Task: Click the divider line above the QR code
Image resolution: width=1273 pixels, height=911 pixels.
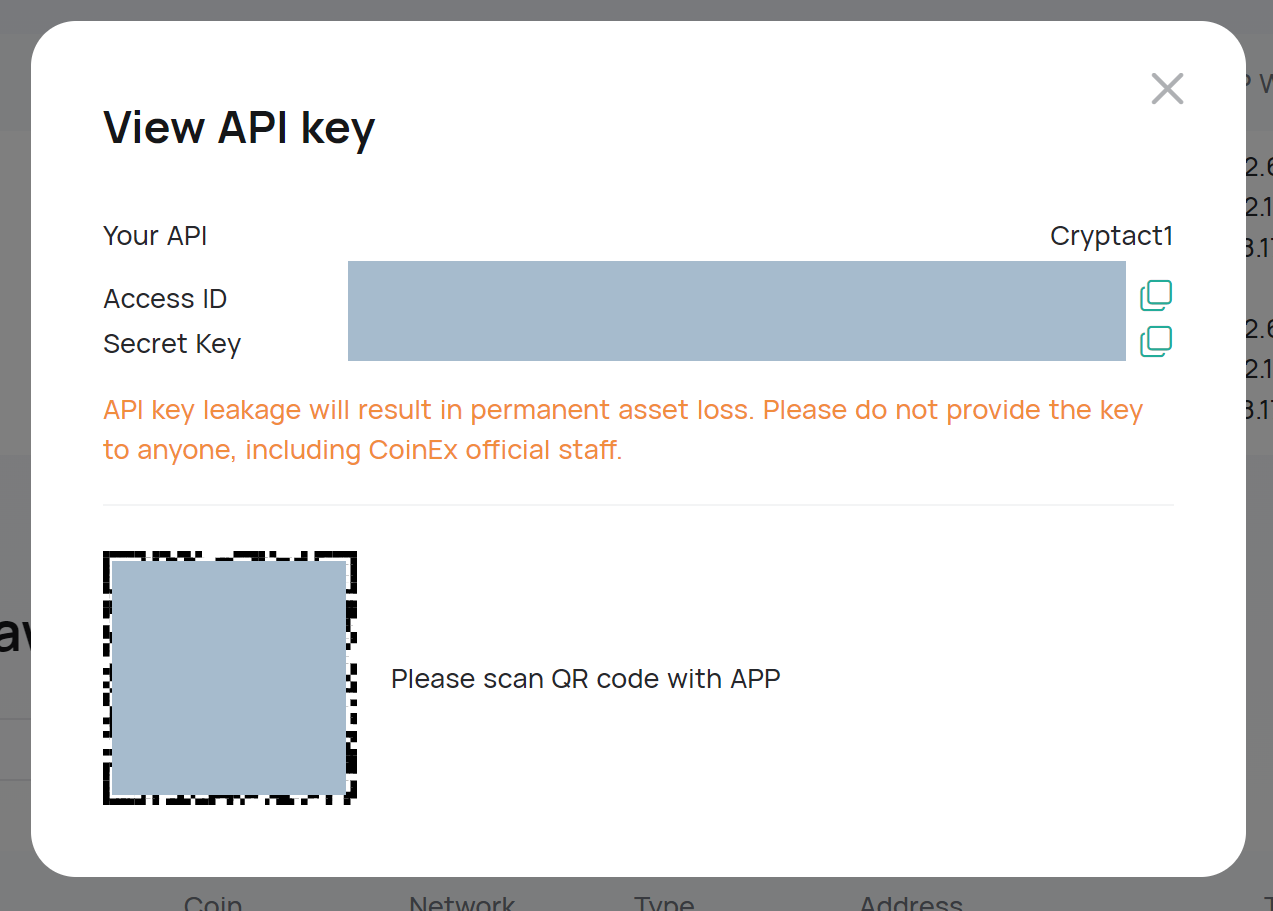Action: (x=638, y=505)
